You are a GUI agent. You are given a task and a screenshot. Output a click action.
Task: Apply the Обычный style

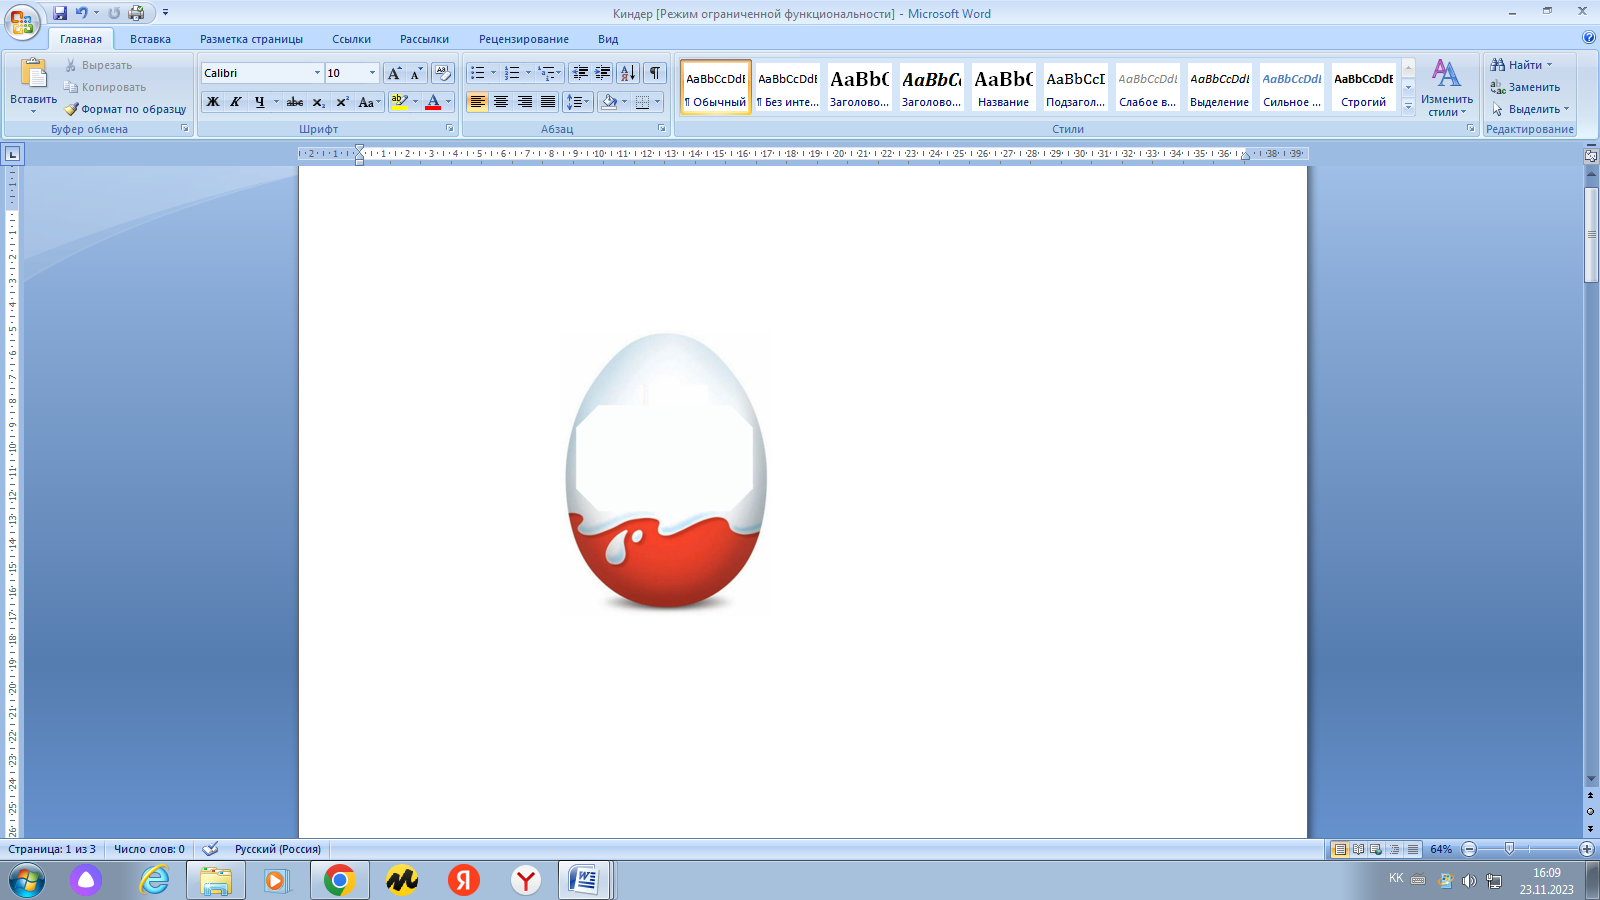pos(716,87)
